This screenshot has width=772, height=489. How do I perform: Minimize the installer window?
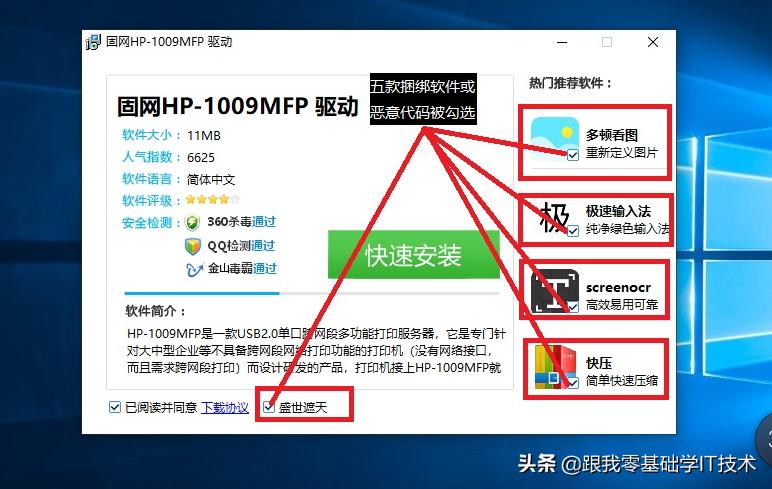coord(562,42)
